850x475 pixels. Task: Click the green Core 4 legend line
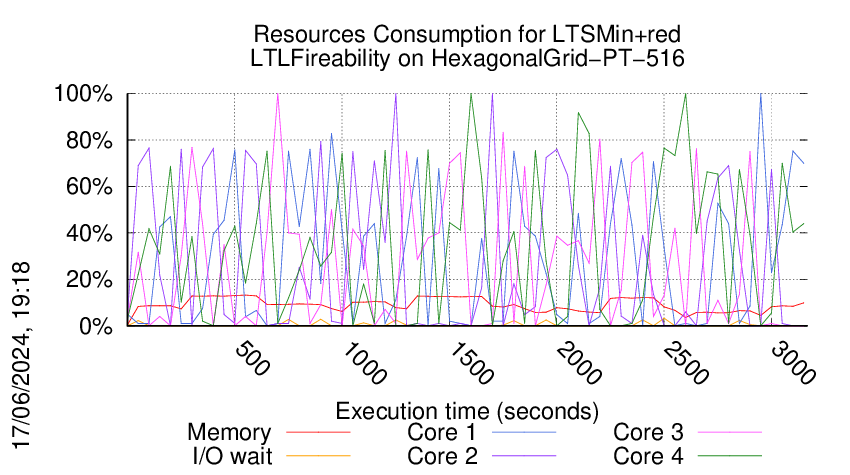coord(730,456)
